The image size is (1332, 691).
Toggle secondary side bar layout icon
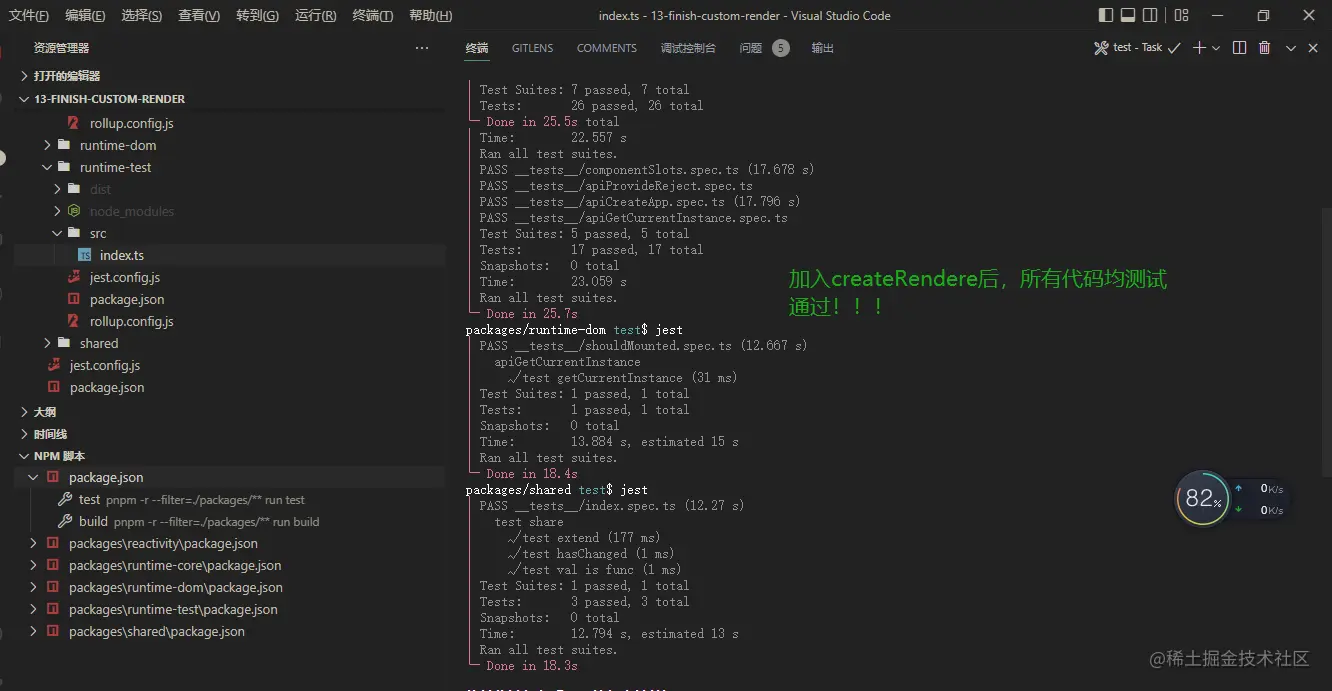(1151, 15)
